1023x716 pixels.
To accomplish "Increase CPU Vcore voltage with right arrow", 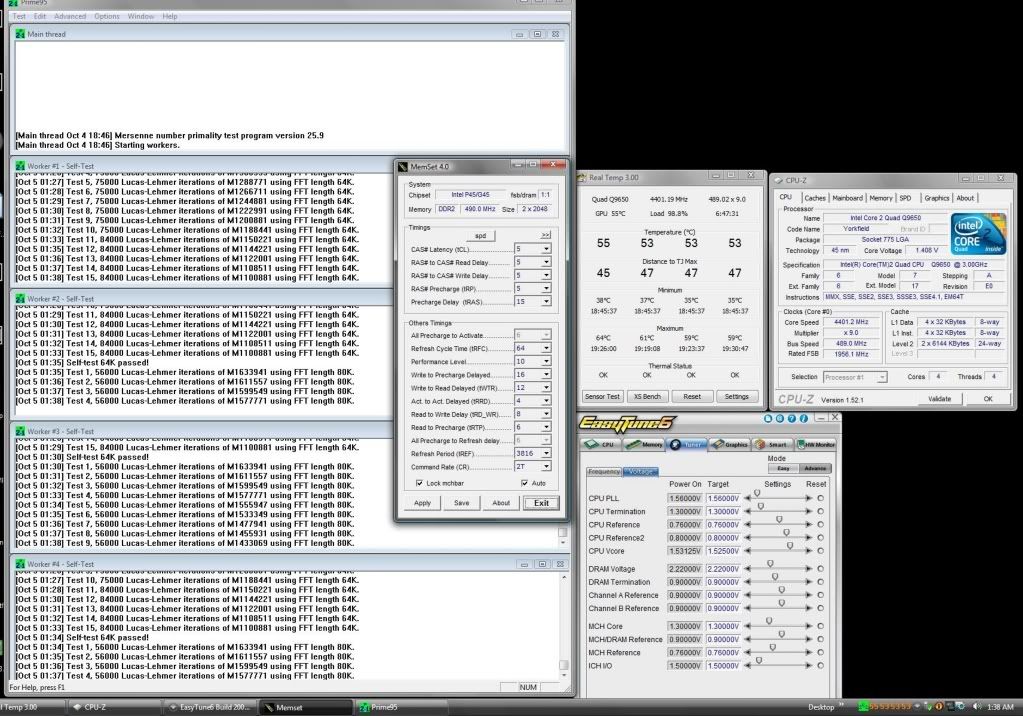I will [809, 551].
